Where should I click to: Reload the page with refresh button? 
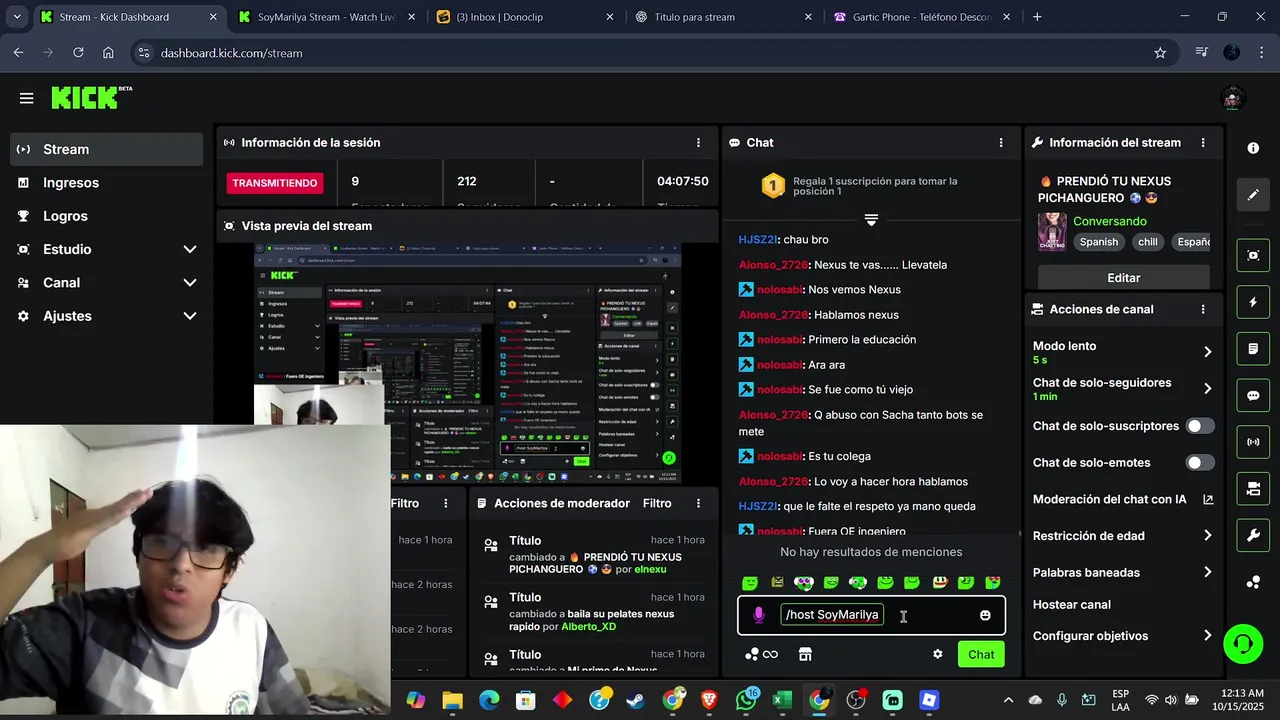tap(78, 53)
